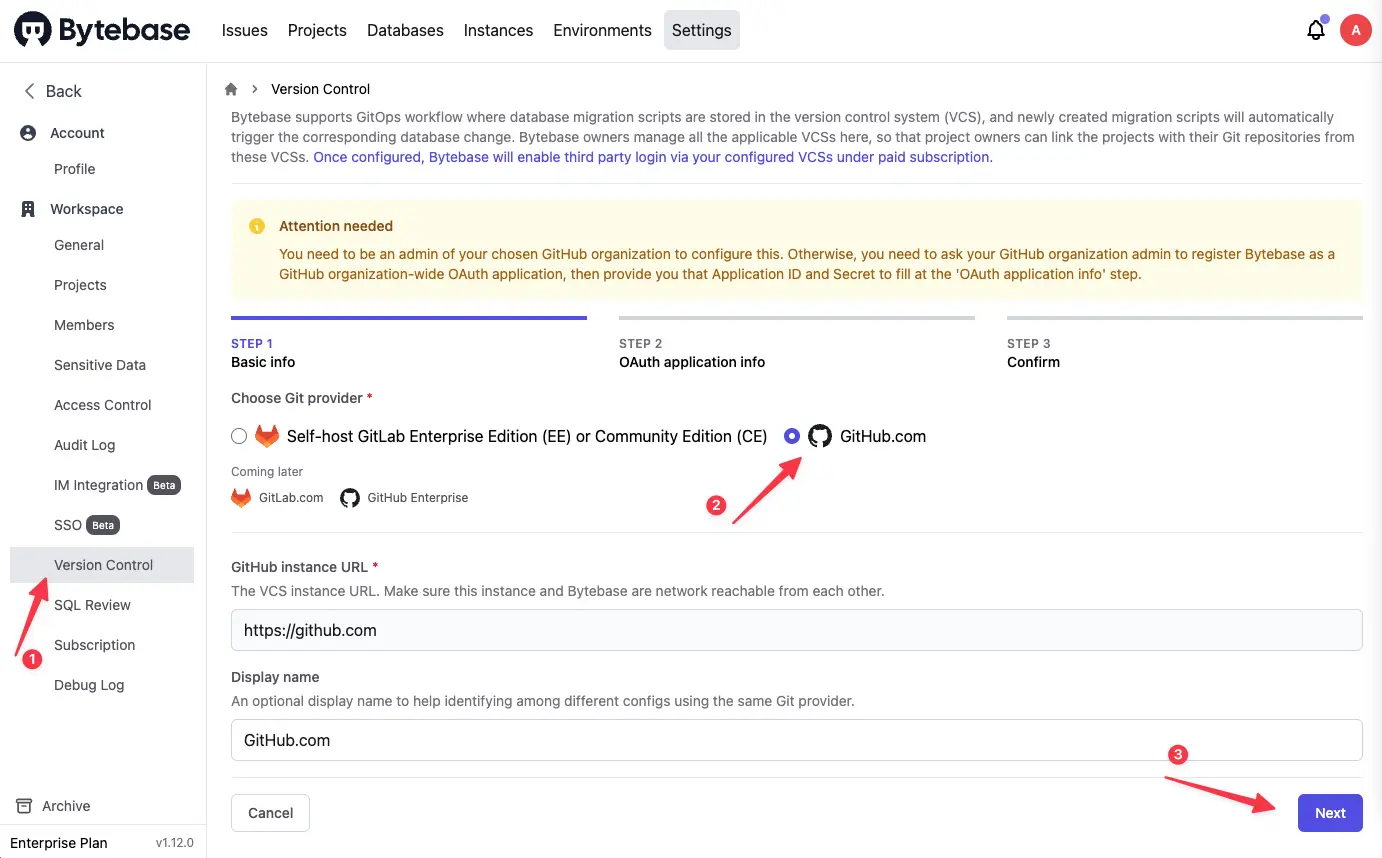Click the GitHub Enterprise icon
Viewport: 1382px width, 858px height.
coord(350,497)
